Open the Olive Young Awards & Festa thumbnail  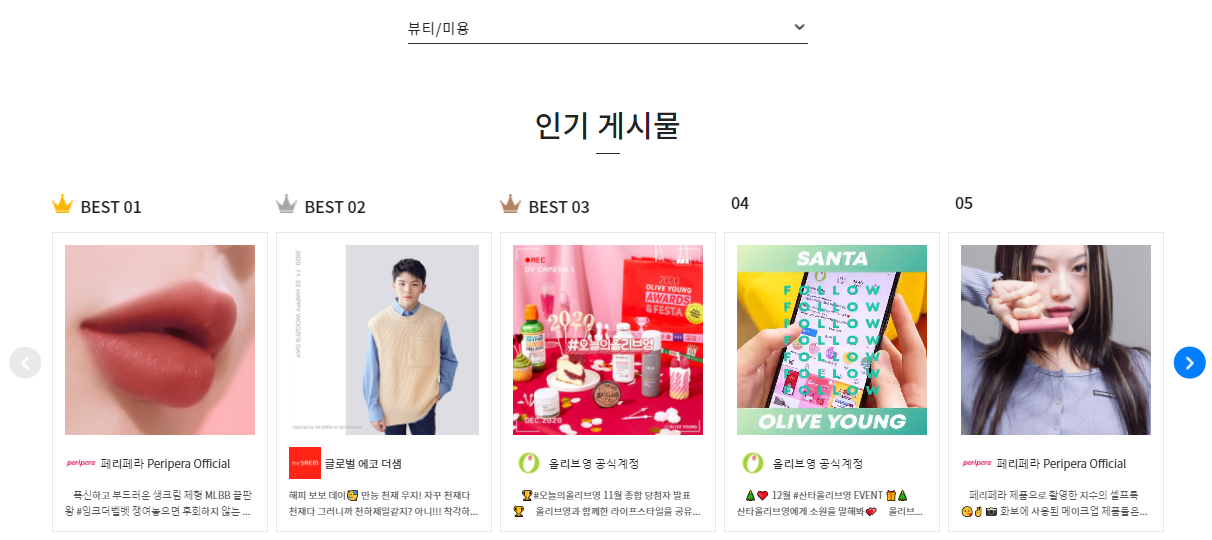(608, 340)
